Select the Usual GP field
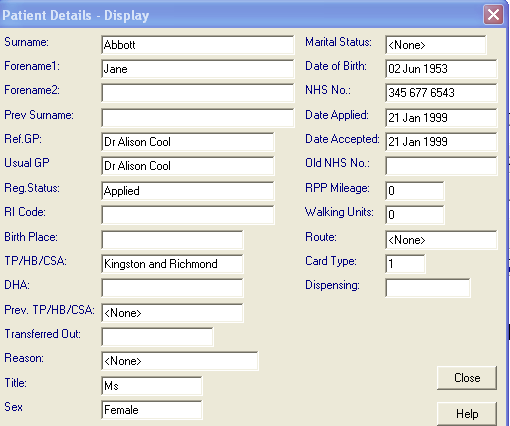510x426 pixels. coord(188,166)
